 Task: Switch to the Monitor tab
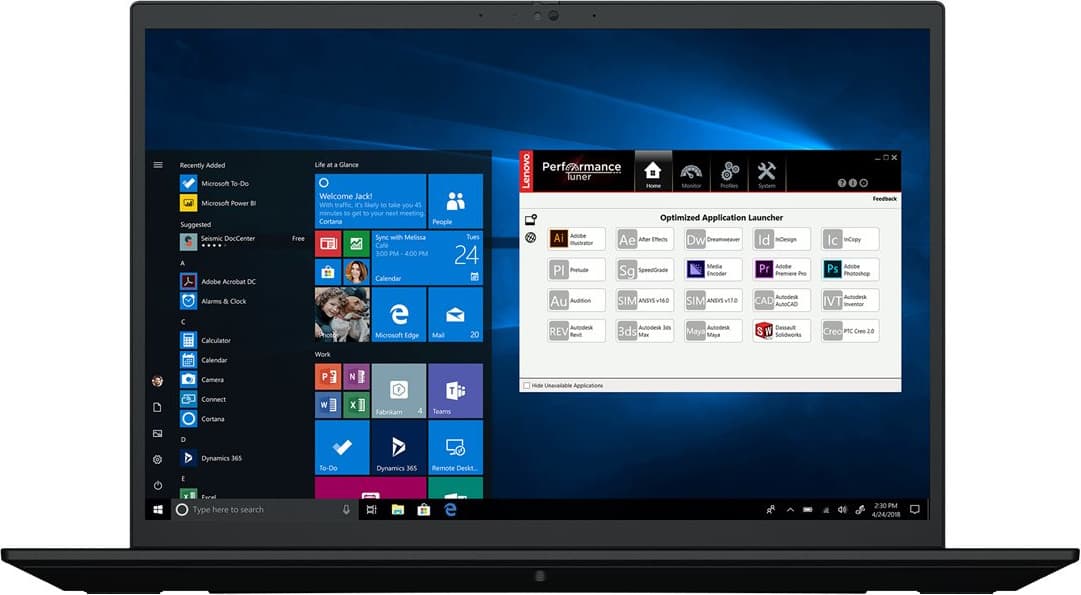pyautogui.click(x=691, y=173)
